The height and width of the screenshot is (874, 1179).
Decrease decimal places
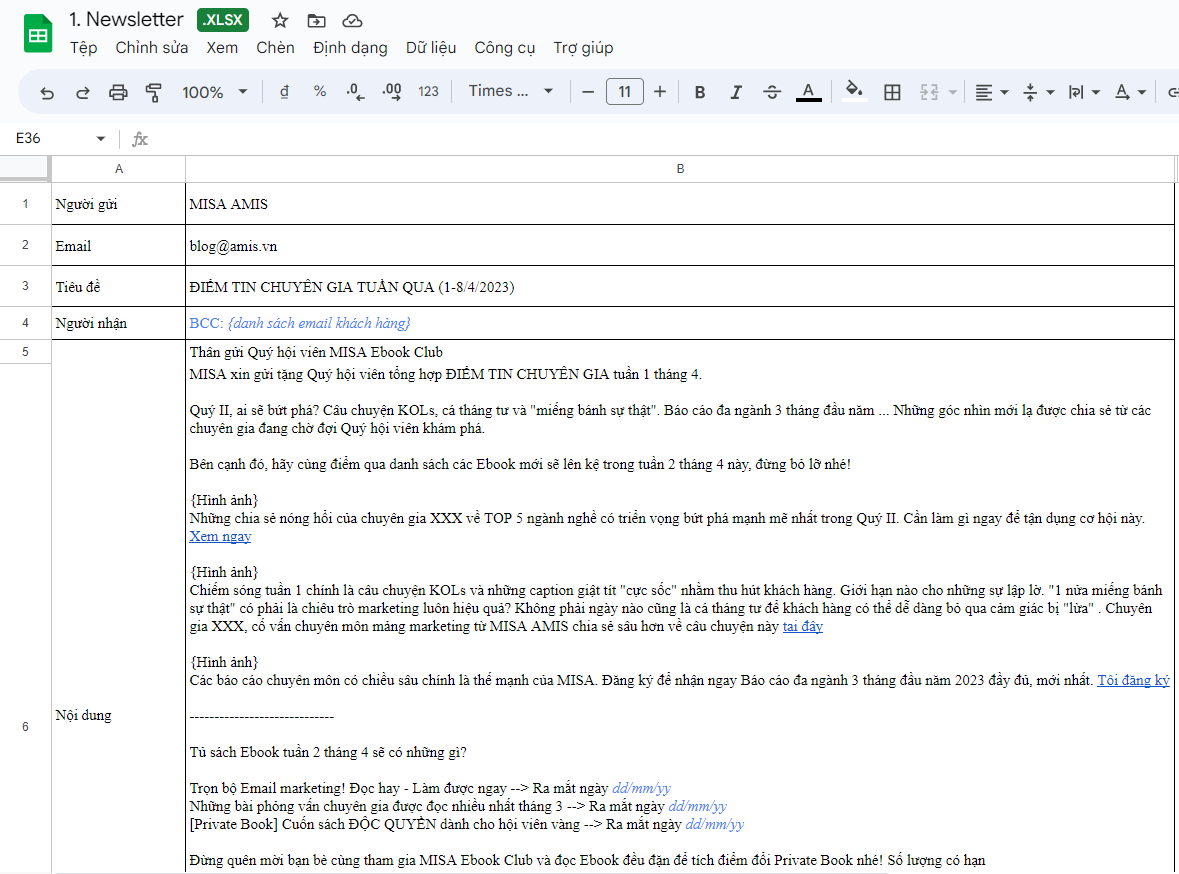pyautogui.click(x=355, y=92)
